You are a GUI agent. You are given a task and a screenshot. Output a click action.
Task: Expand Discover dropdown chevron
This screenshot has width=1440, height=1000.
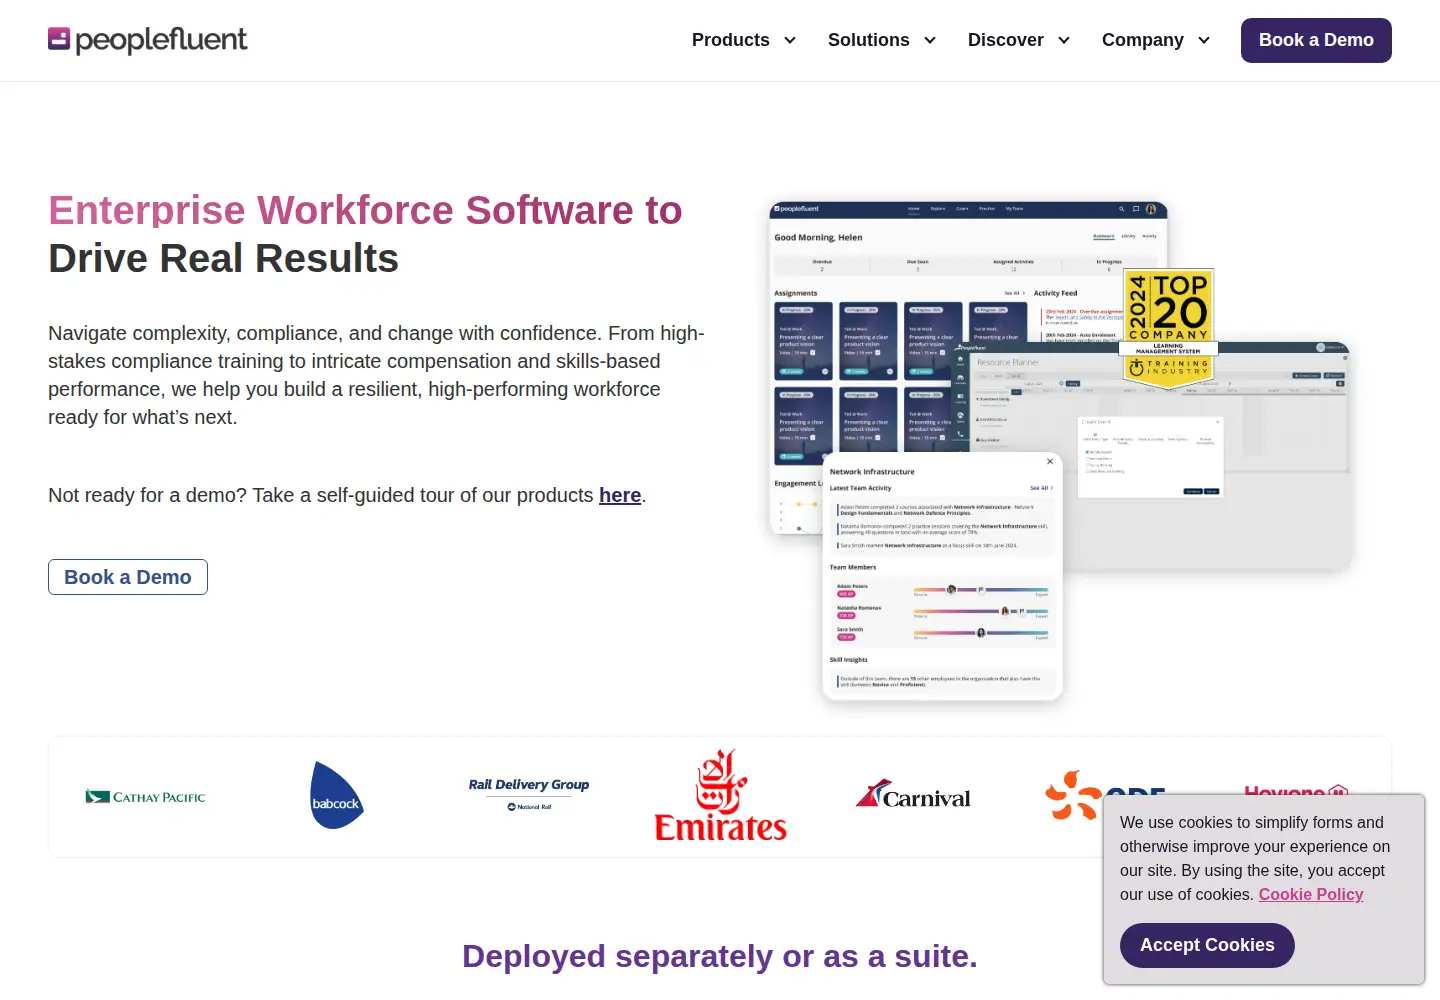pos(1064,40)
